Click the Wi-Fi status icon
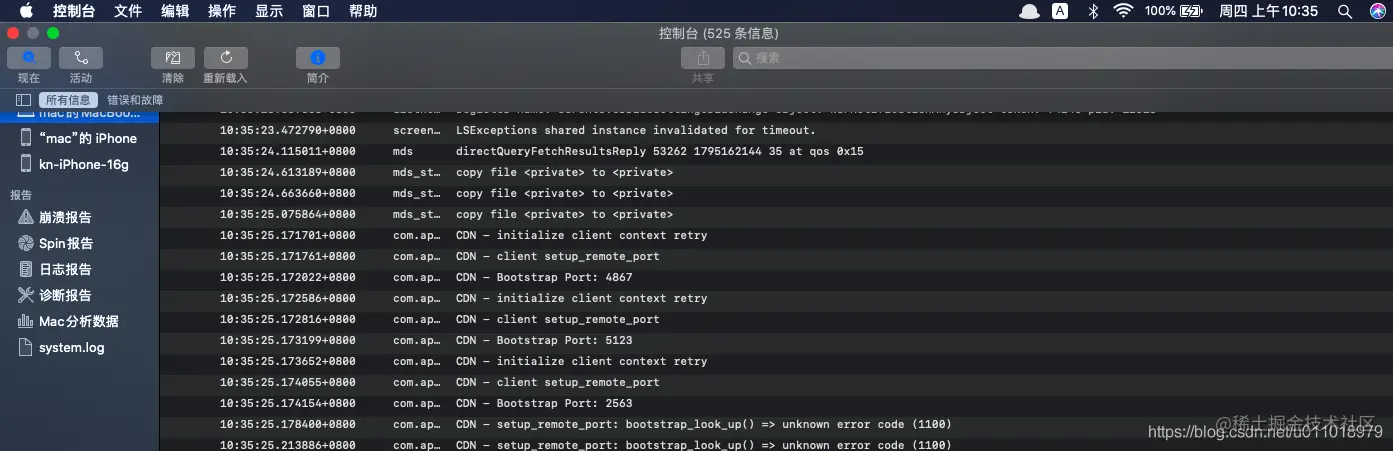Image resolution: width=1393 pixels, height=451 pixels. click(x=1123, y=11)
